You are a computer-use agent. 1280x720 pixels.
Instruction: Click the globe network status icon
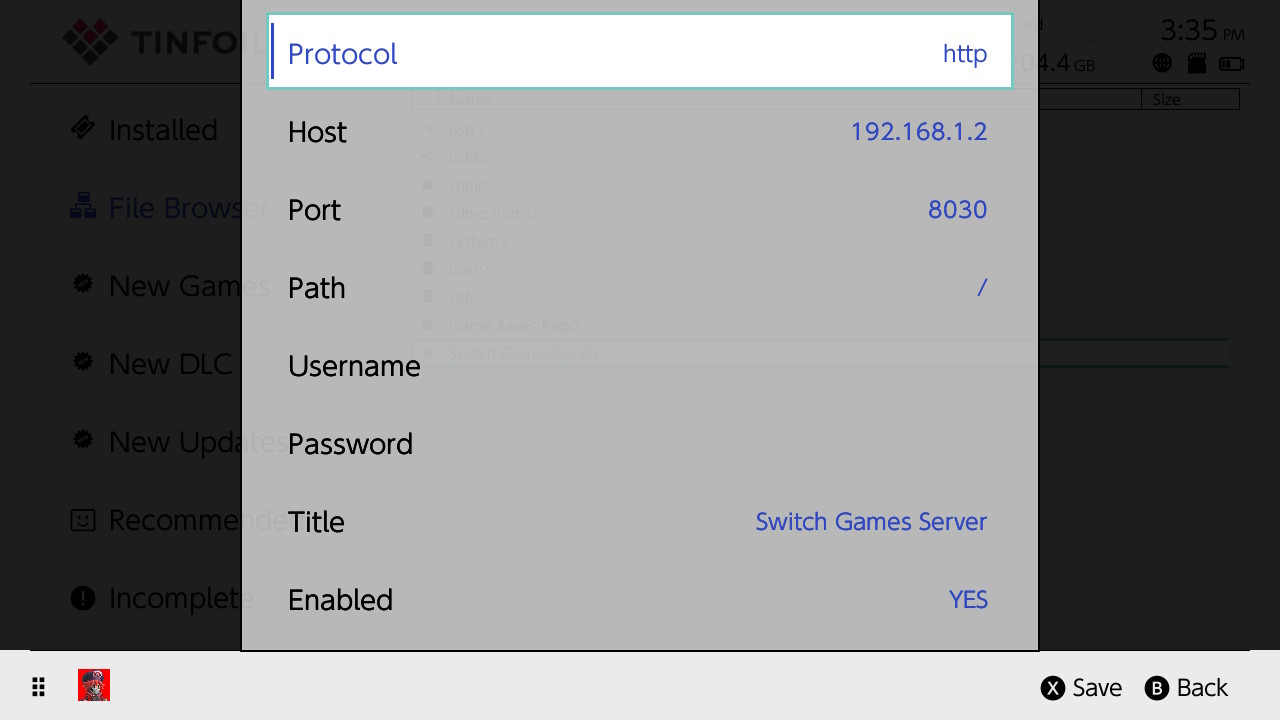(x=1162, y=63)
